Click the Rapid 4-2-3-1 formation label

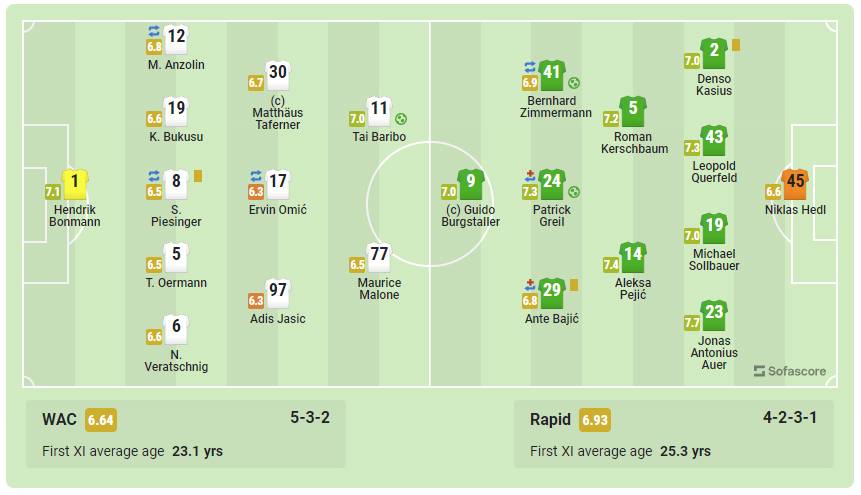790,418
